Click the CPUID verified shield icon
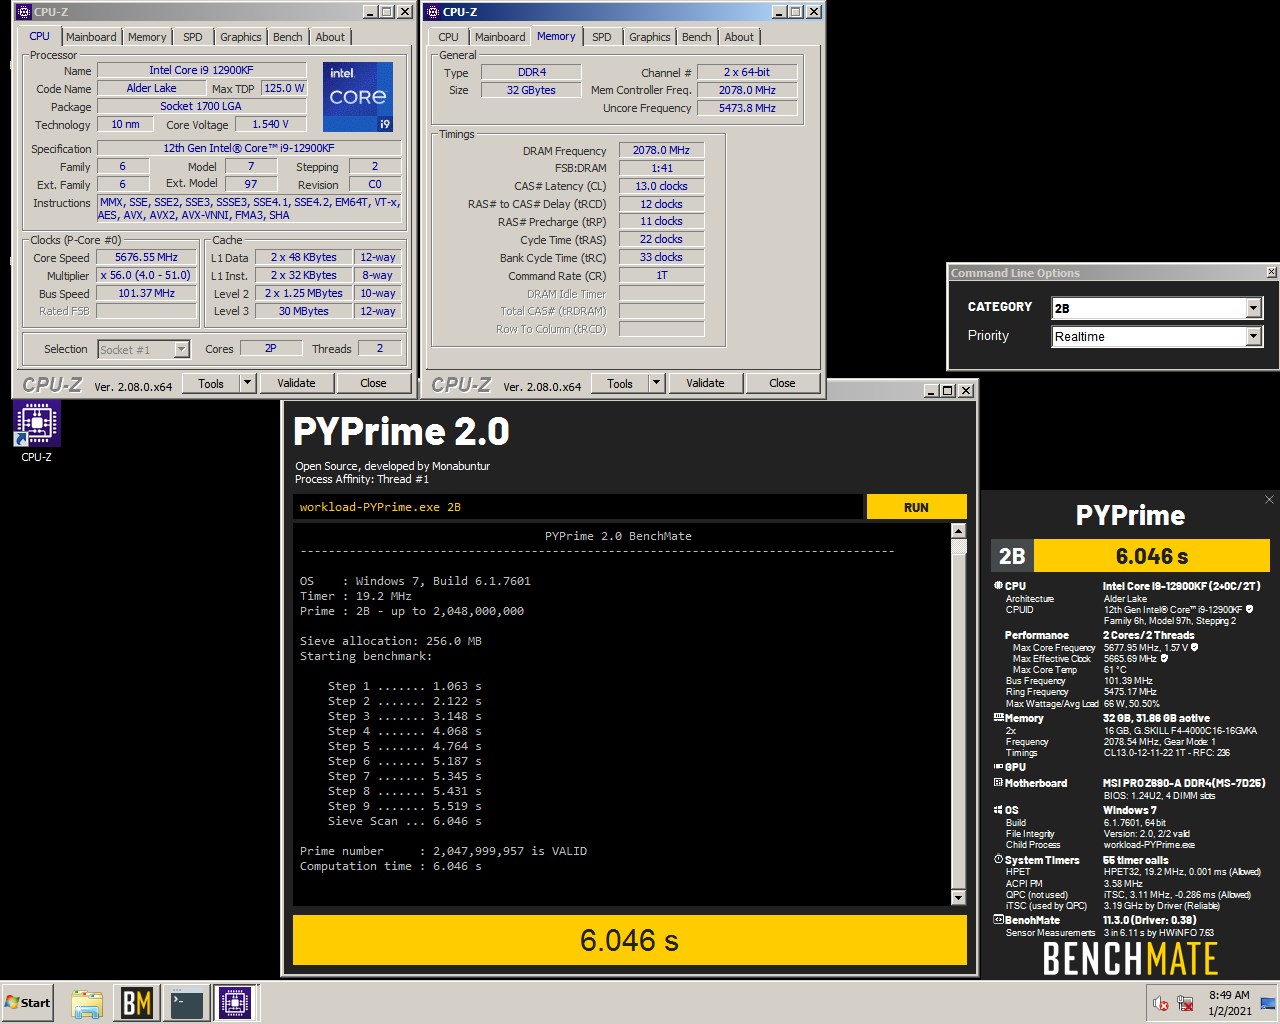Viewport: 1280px width, 1024px height. (1250, 609)
